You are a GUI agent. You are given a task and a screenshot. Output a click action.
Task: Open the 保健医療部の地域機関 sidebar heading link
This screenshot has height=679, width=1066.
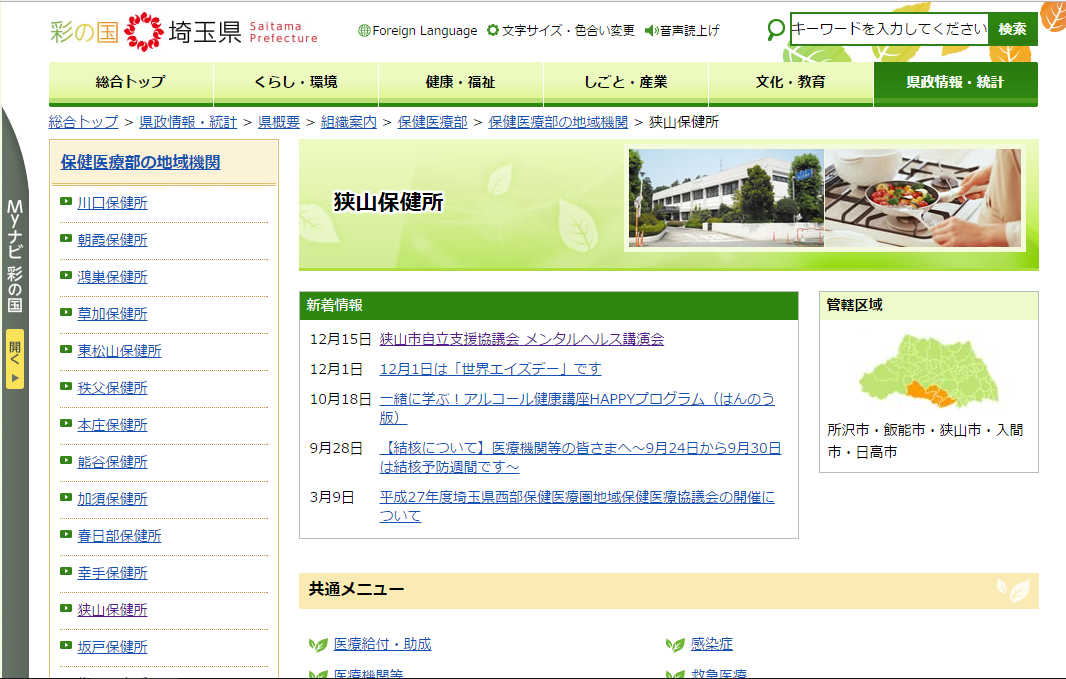click(140, 162)
